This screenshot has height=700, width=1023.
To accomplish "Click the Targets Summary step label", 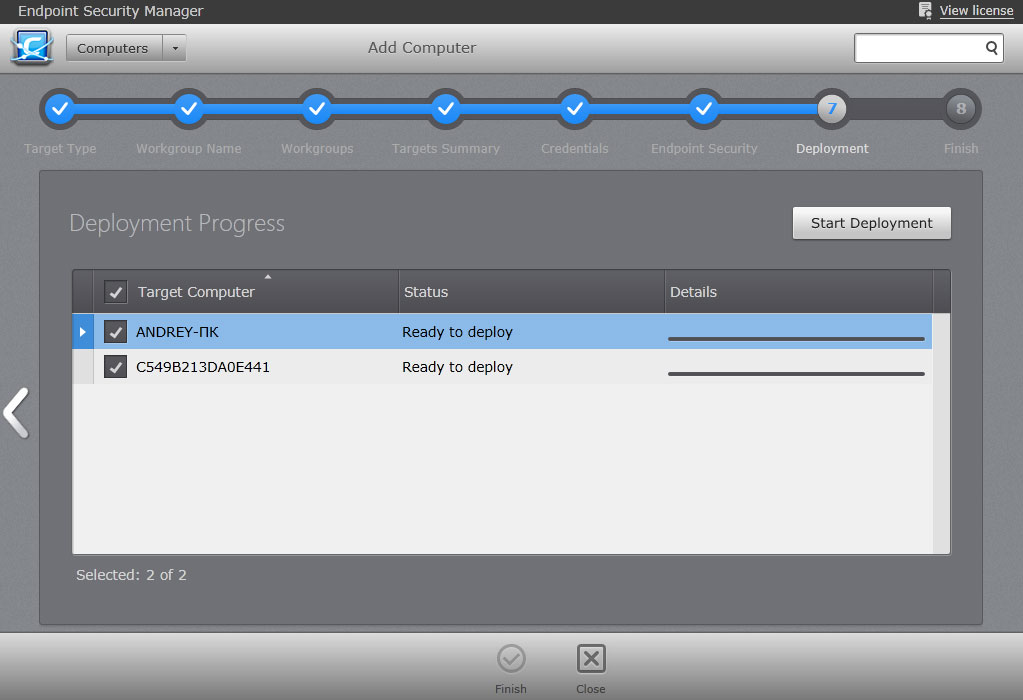I will [x=446, y=149].
